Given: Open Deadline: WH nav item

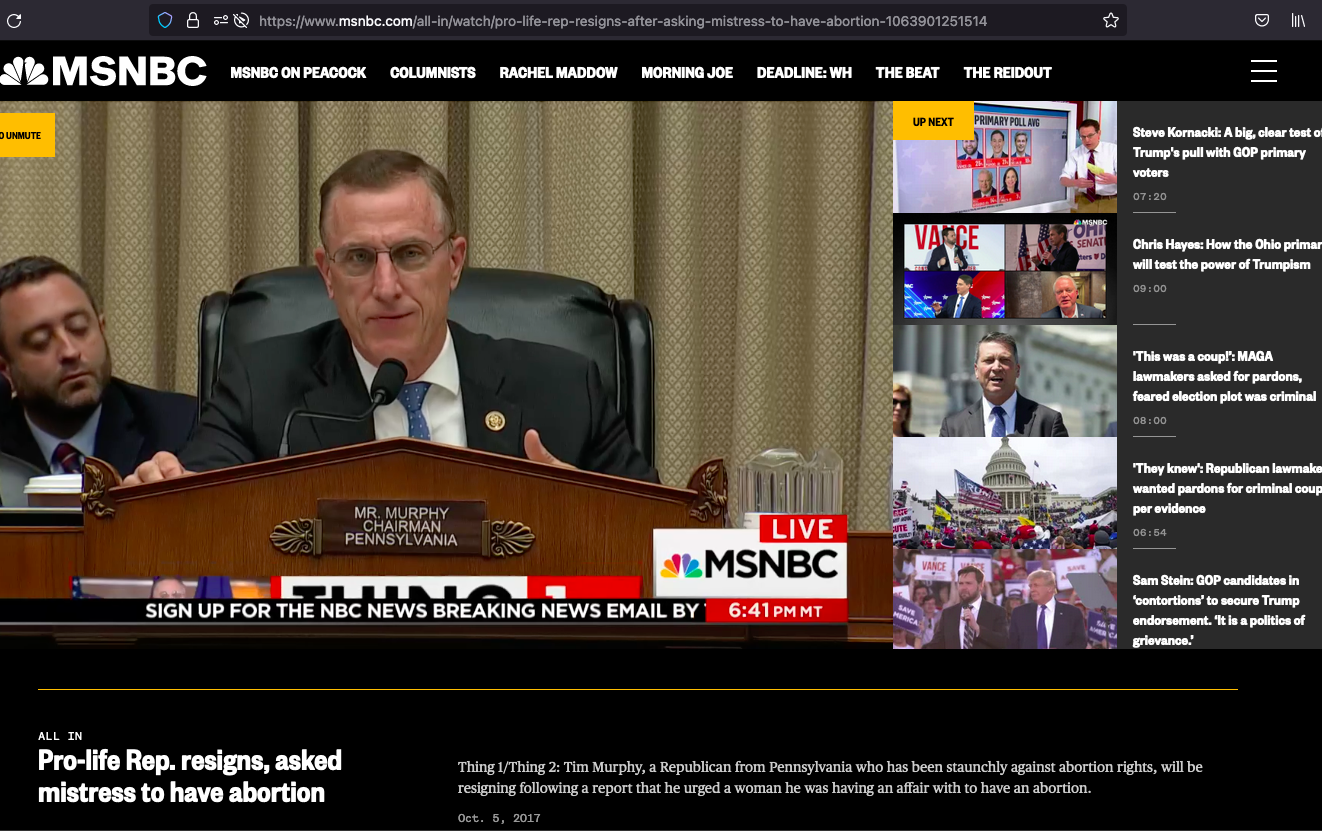Looking at the screenshot, I should point(804,73).
